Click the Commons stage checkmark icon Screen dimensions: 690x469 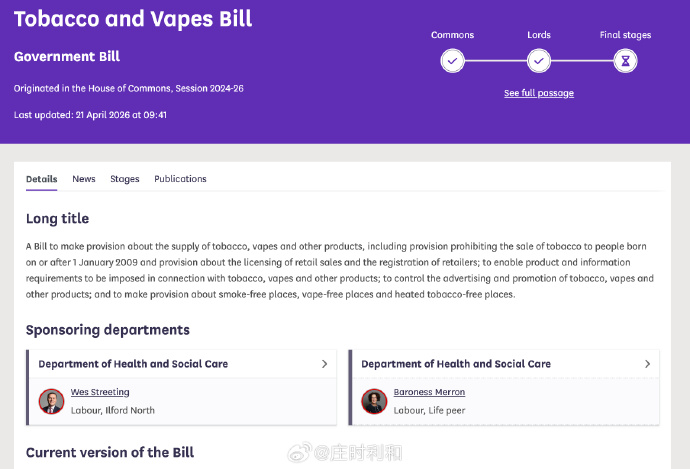coord(452,61)
